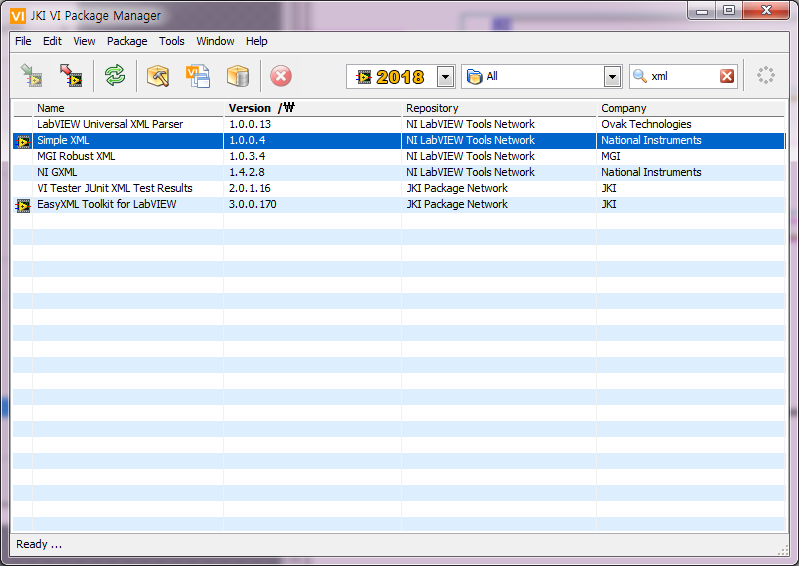Clear the xml search with red X
This screenshot has width=799, height=566.
pos(727,76)
